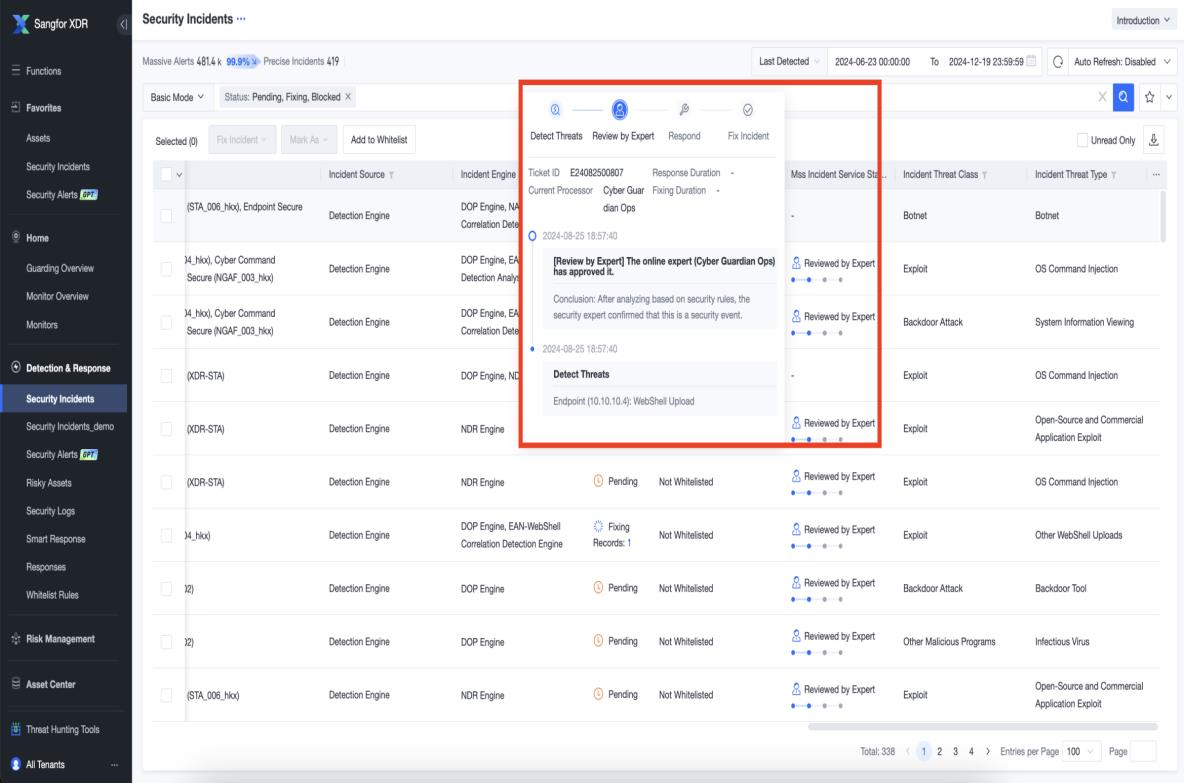Click the Risk Management sidebar icon
Image resolution: width=1184 pixels, height=783 pixels.
16,639
